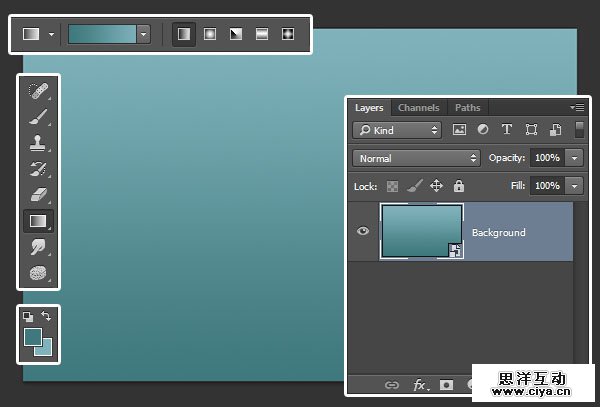This screenshot has width=600, height=407.
Task: Switch to the Channels tab
Action: (418, 108)
